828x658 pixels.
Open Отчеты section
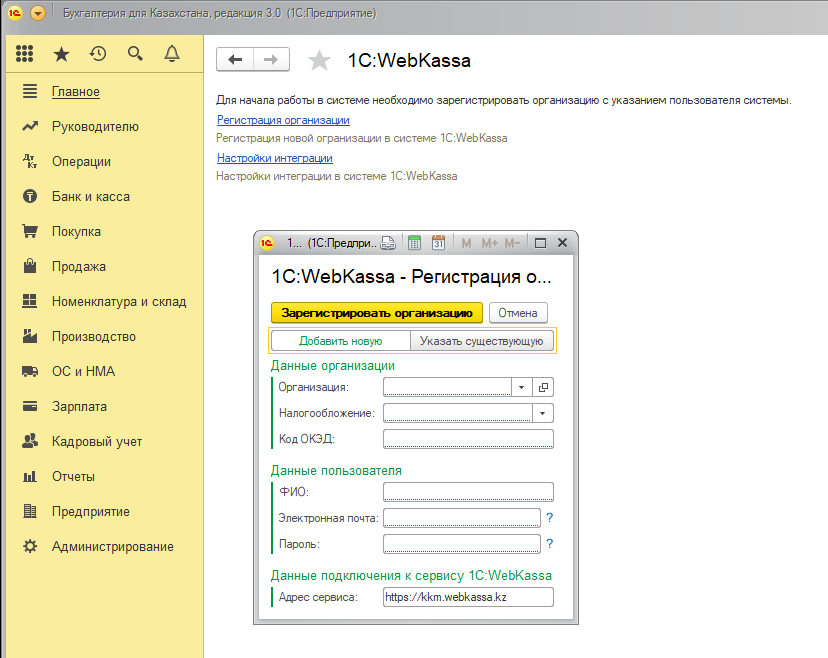(73, 476)
